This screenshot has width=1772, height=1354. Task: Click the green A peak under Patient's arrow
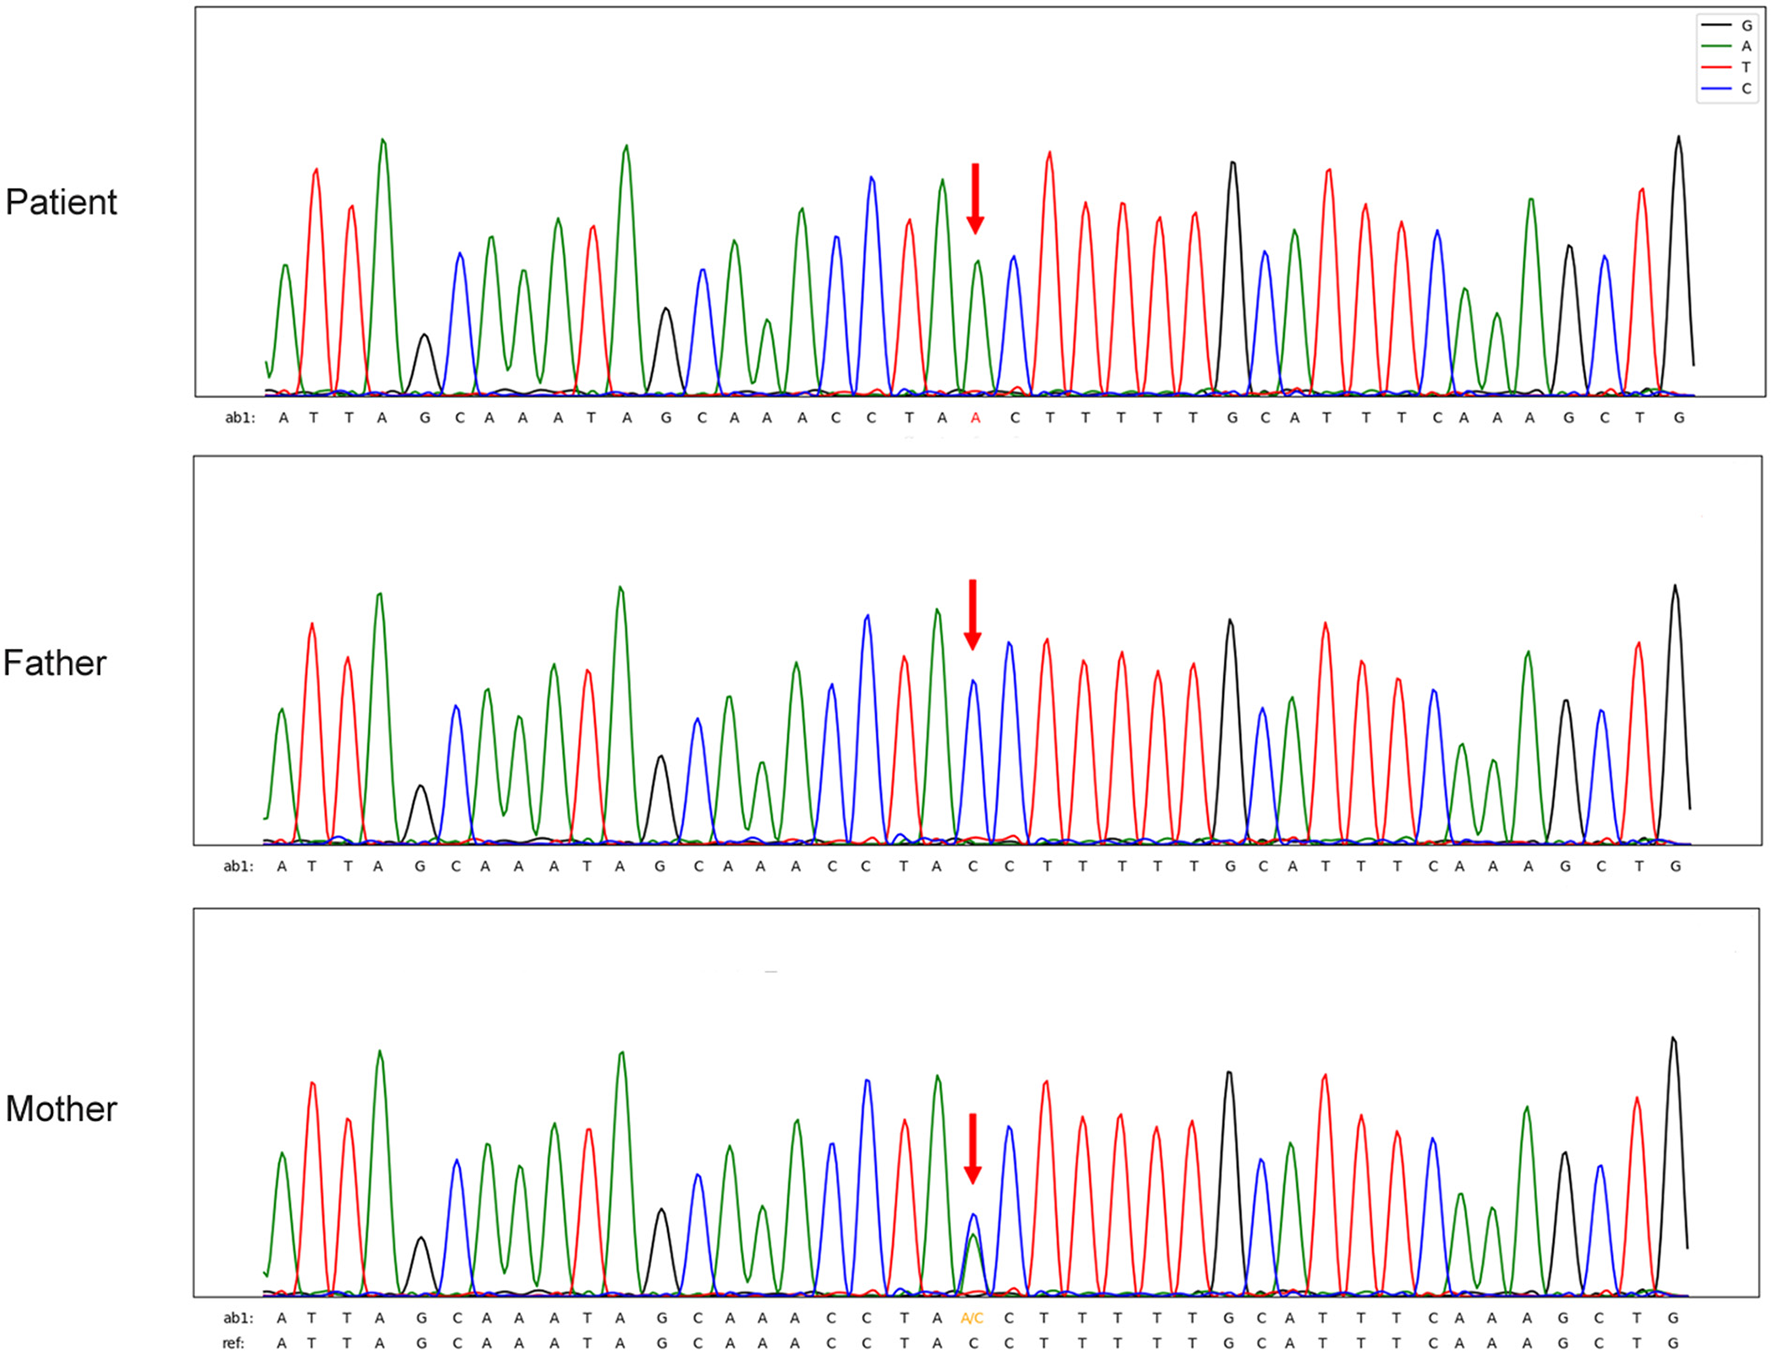[x=978, y=300]
